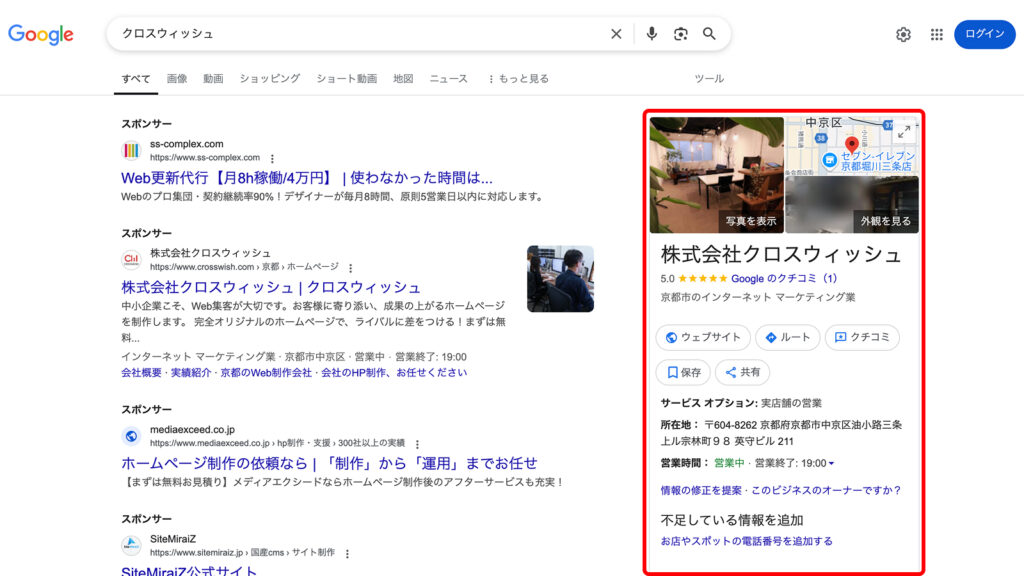Screen dimensions: 1024x576
Task: Open Web更新代行 ad headline link
Action: click(307, 178)
